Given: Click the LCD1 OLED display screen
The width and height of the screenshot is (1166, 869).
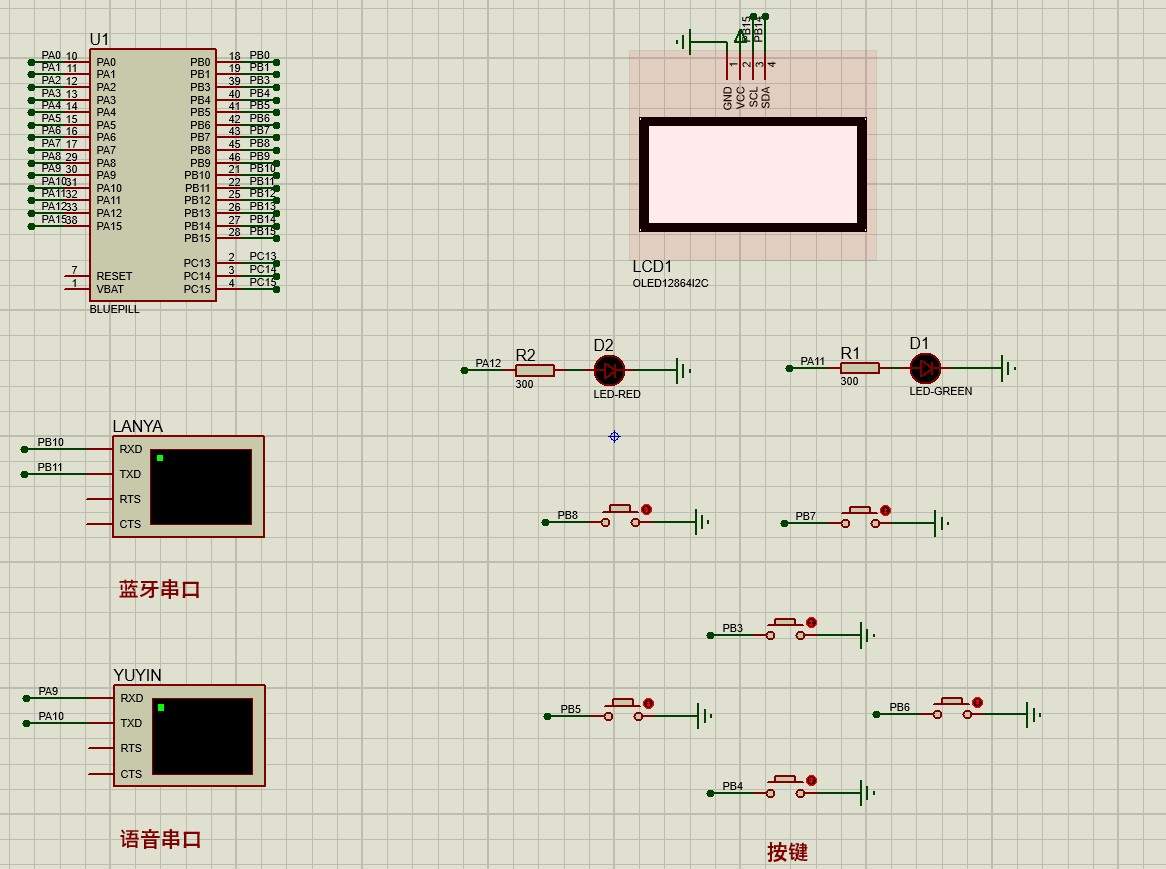Looking at the screenshot, I should (x=753, y=175).
